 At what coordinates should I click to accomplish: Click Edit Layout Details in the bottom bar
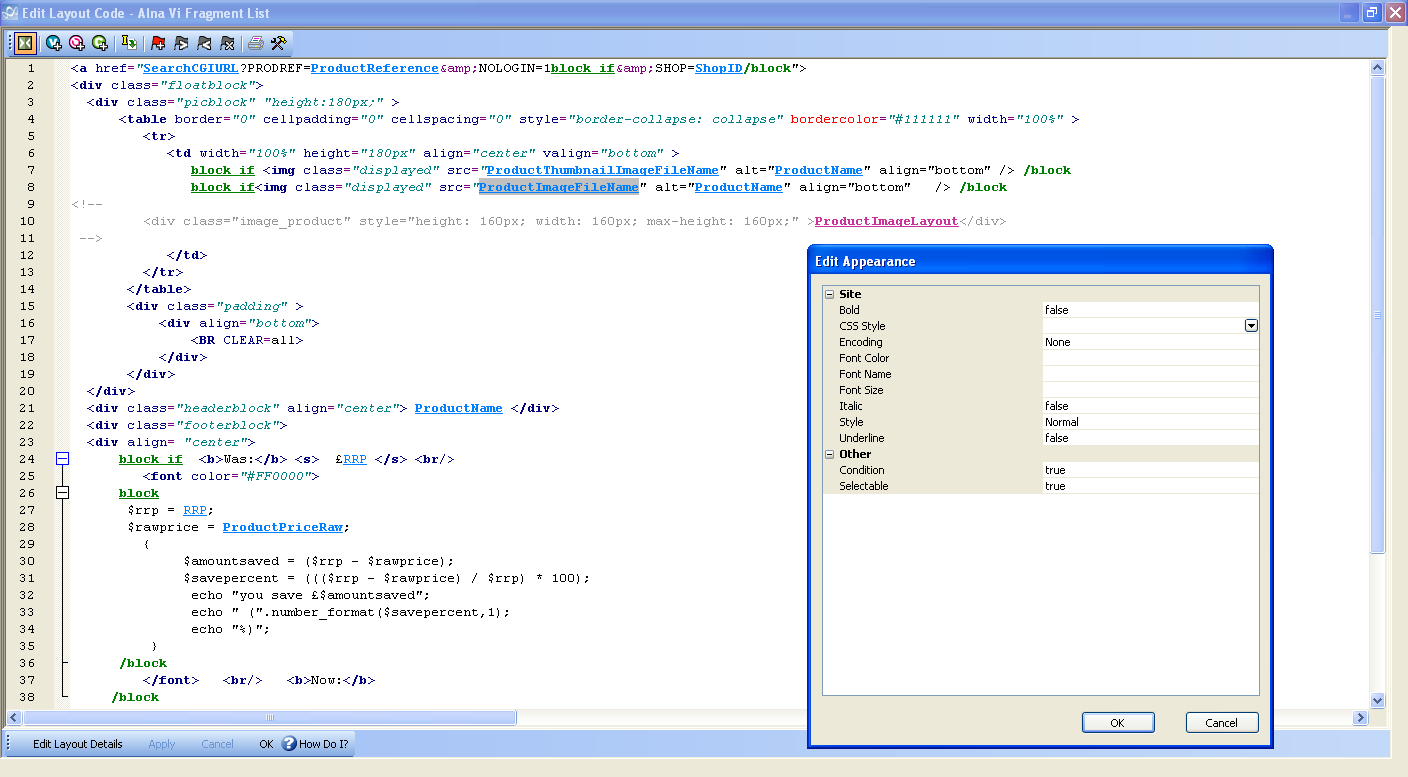click(x=77, y=744)
